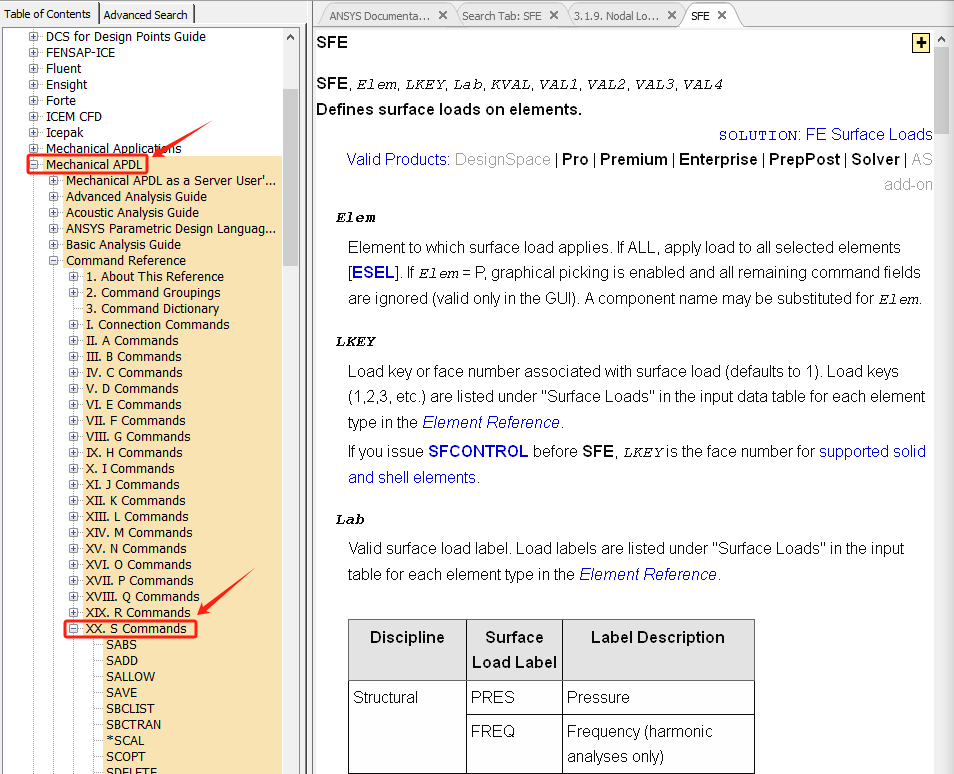This screenshot has width=954, height=774.
Task: Open the SCOPT command entry
Action: (125, 757)
